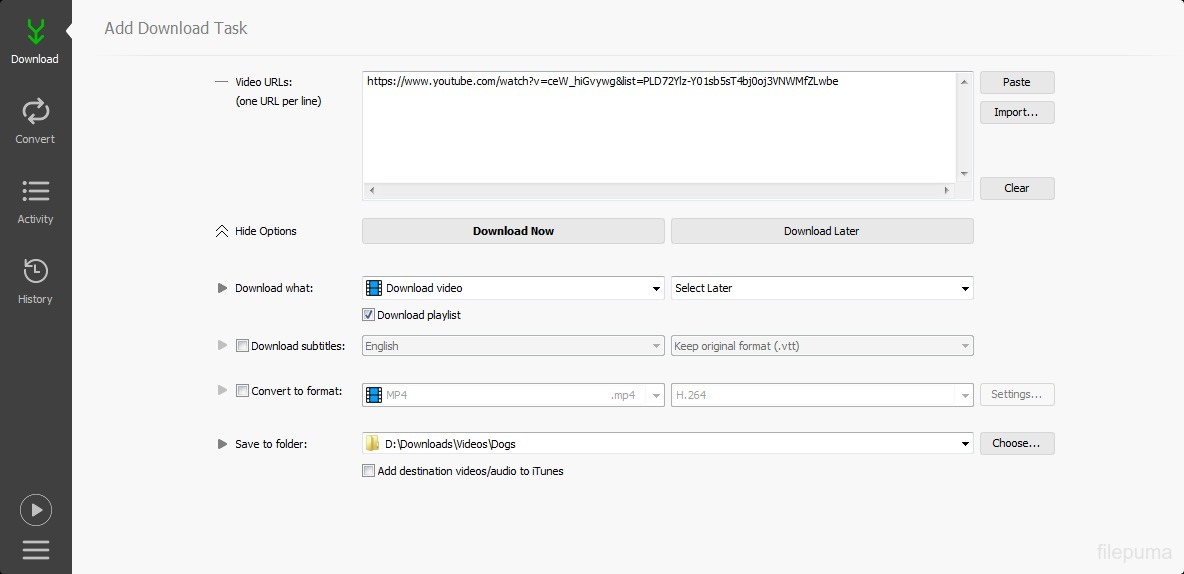Viewport: 1184px width, 574px height.
Task: Open the hamburger menu icon
Action: [x=35, y=550]
